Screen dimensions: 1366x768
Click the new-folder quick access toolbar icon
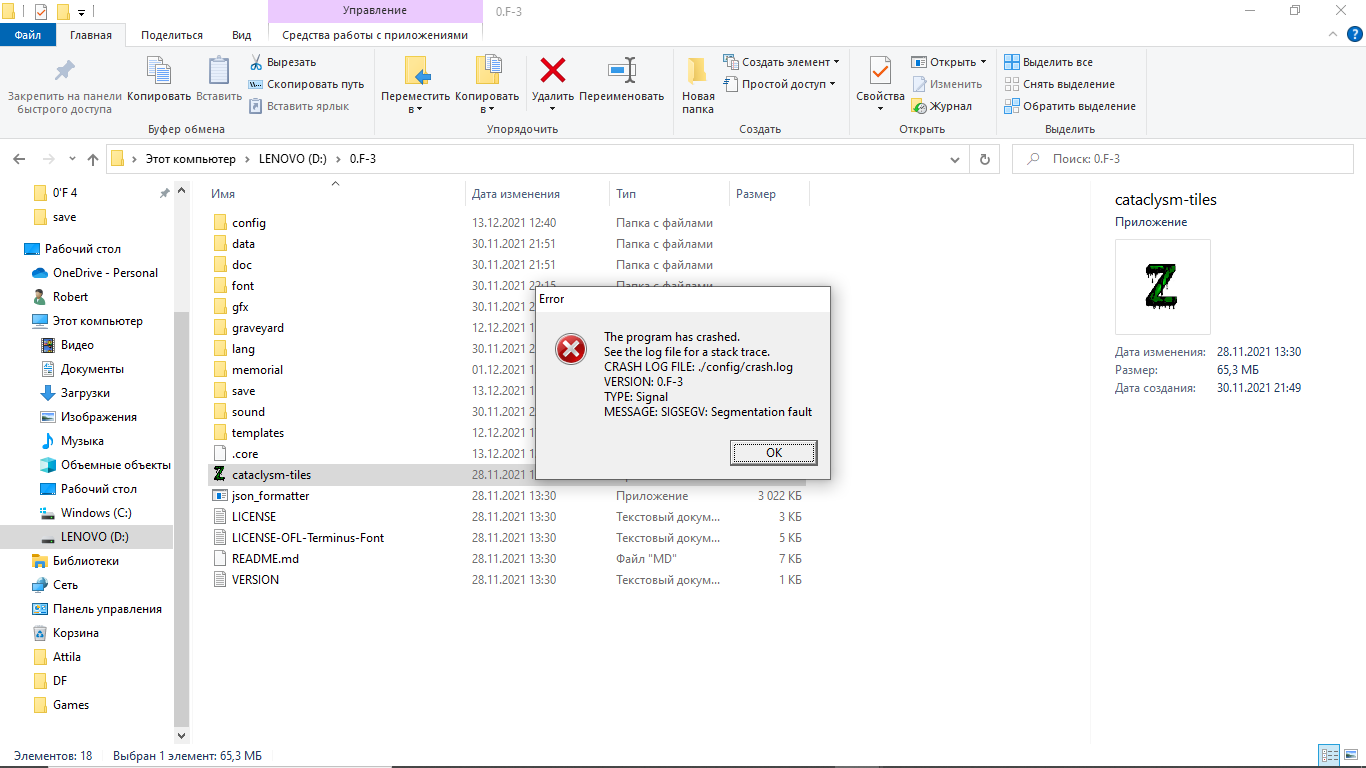coord(63,12)
